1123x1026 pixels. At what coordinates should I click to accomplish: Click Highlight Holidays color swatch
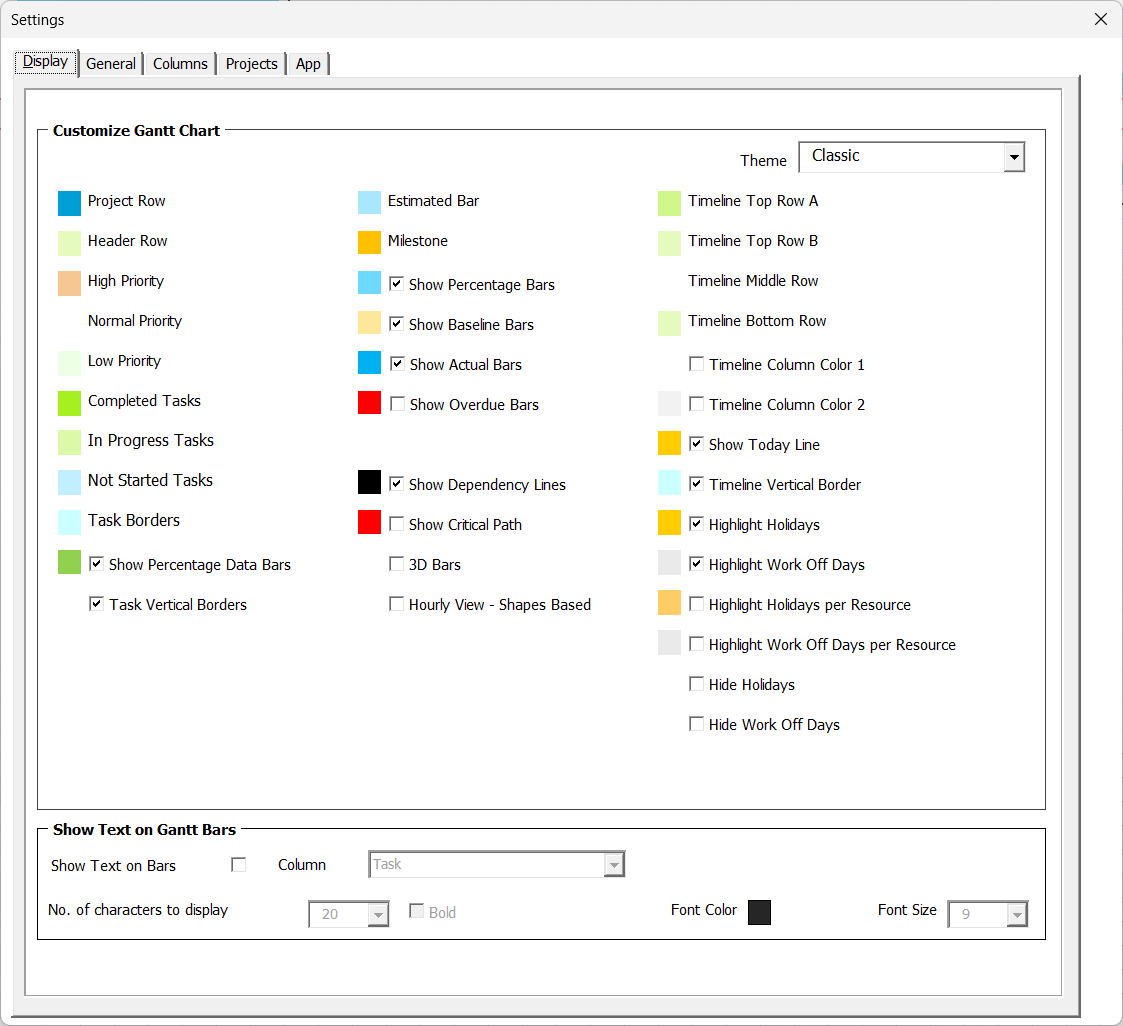click(670, 523)
